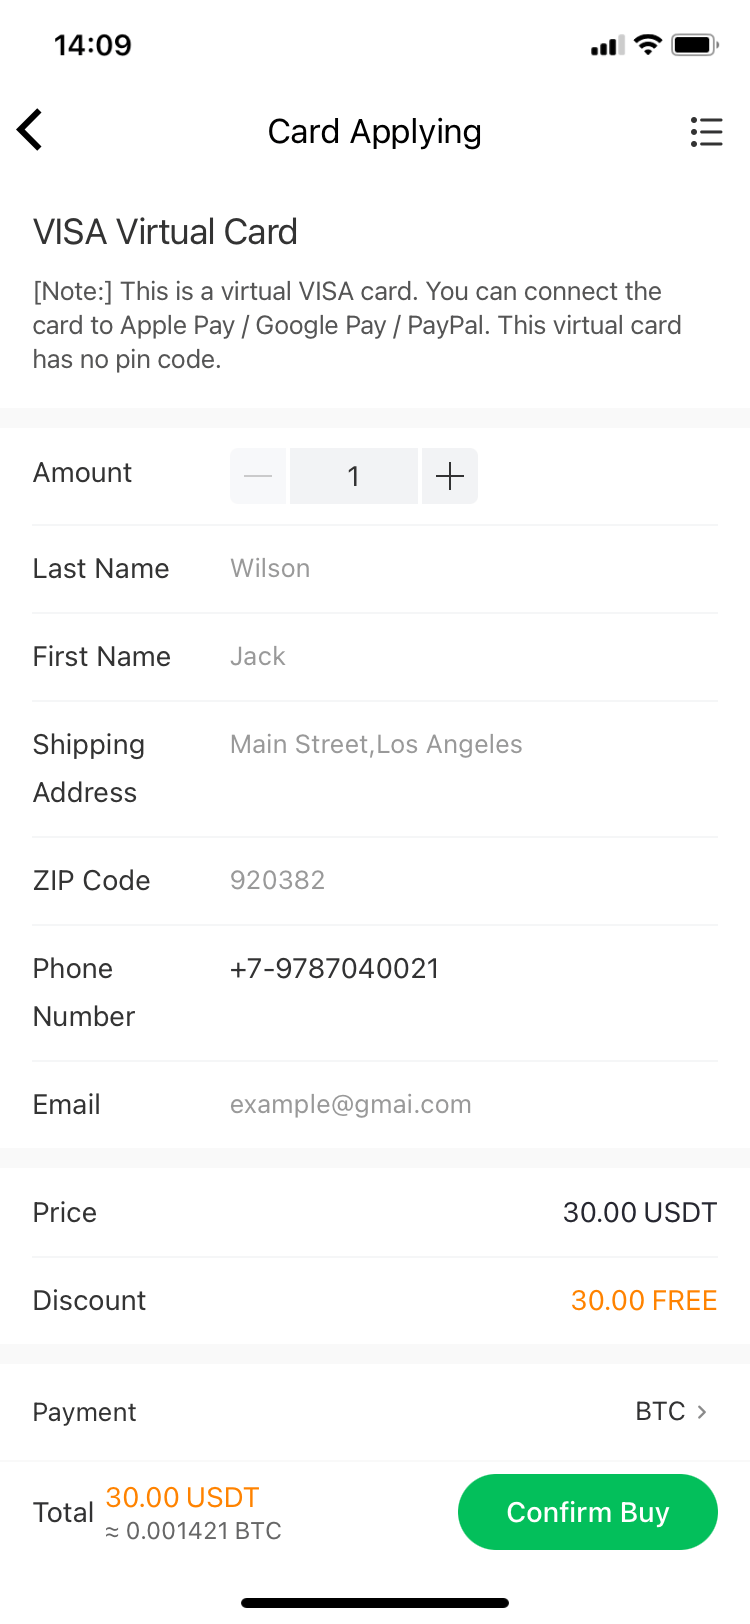Viewport: 750px width, 1624px height.
Task: Click the amount quantity field
Action: pyautogui.click(x=353, y=476)
